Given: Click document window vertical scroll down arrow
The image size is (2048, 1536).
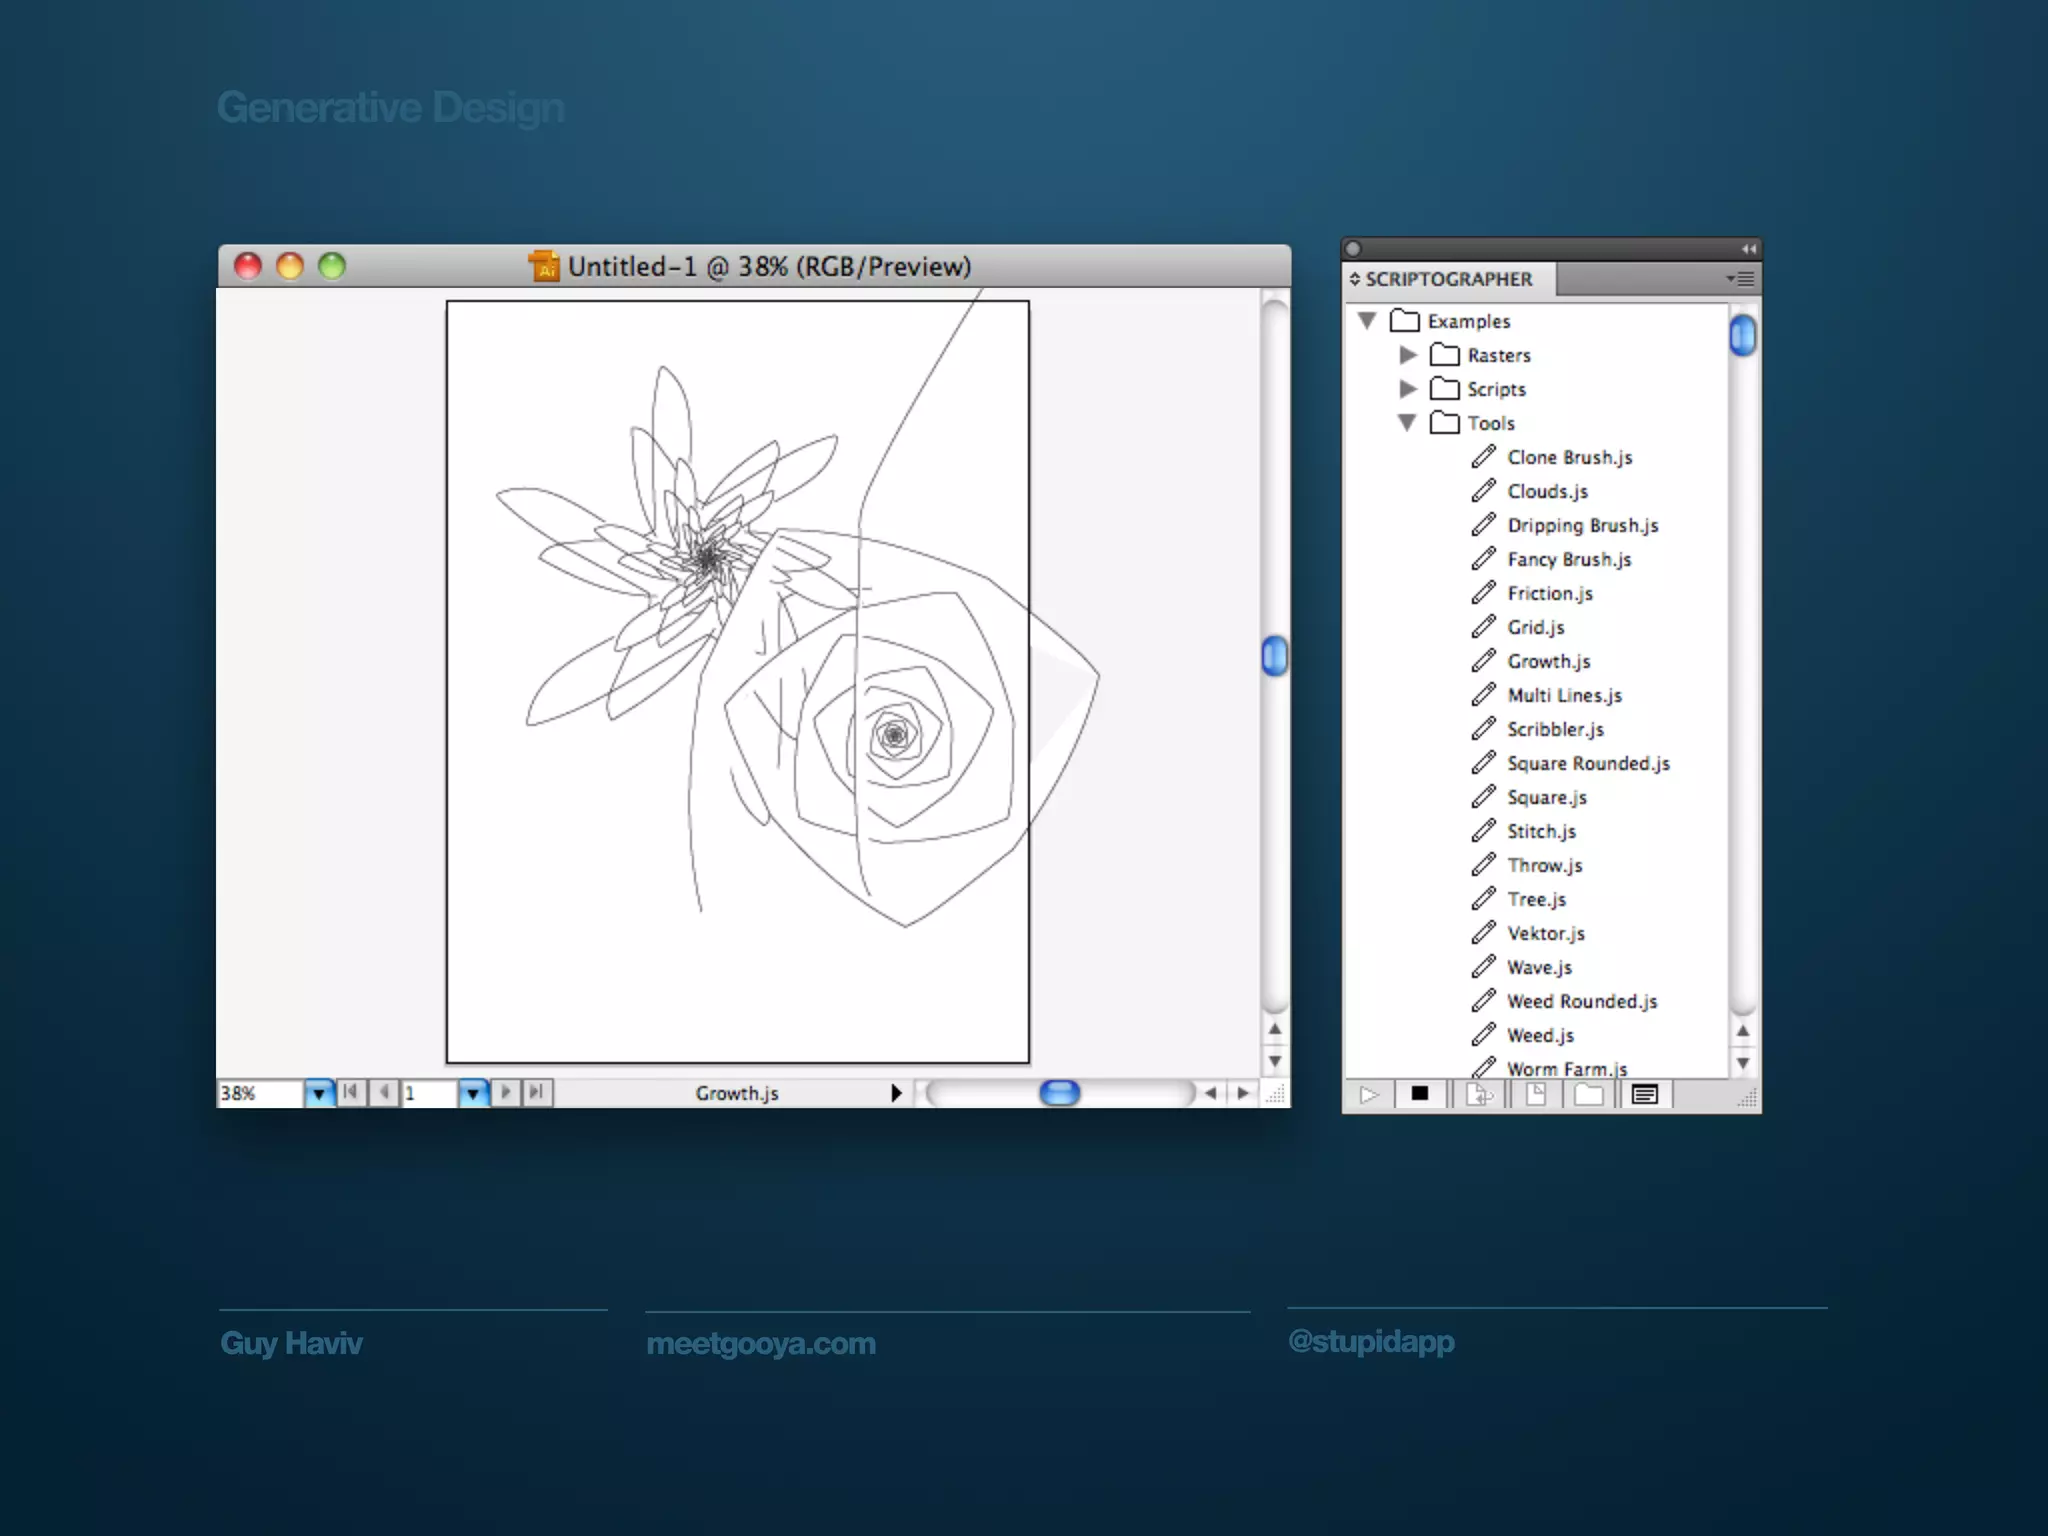Looking at the screenshot, I should pyautogui.click(x=1275, y=1061).
